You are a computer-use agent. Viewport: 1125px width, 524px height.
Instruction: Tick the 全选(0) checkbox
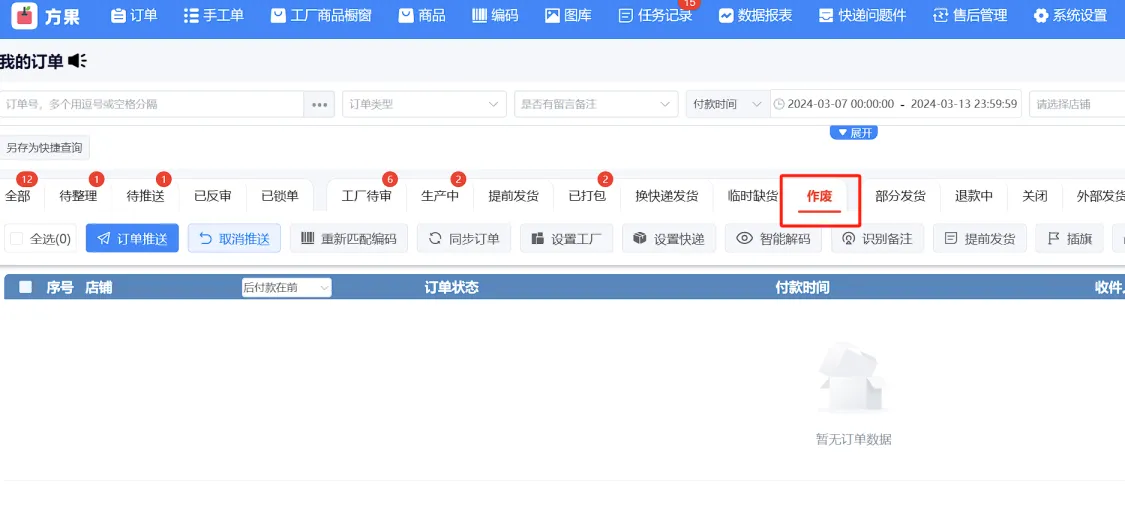pos(17,239)
